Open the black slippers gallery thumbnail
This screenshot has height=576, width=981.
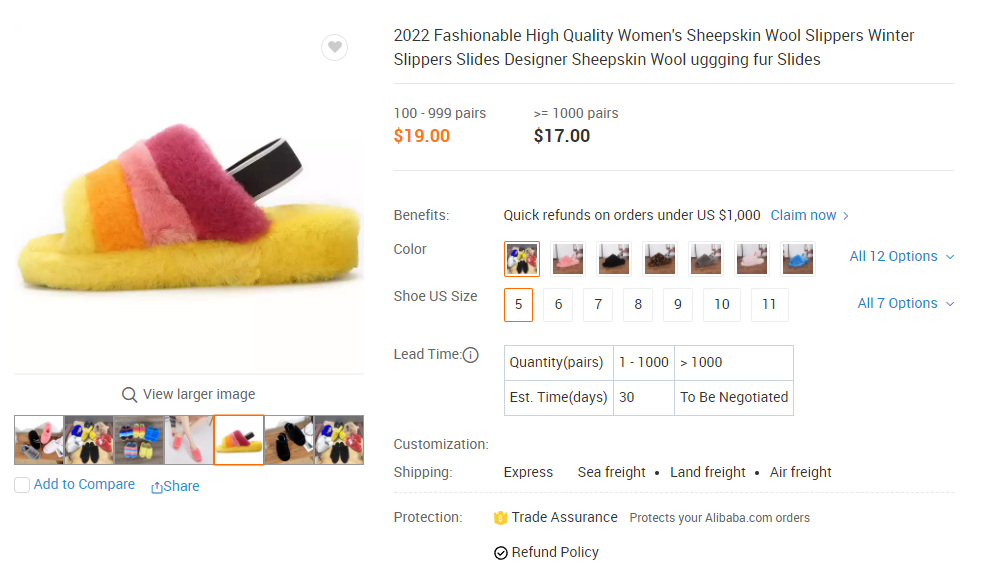tap(289, 440)
